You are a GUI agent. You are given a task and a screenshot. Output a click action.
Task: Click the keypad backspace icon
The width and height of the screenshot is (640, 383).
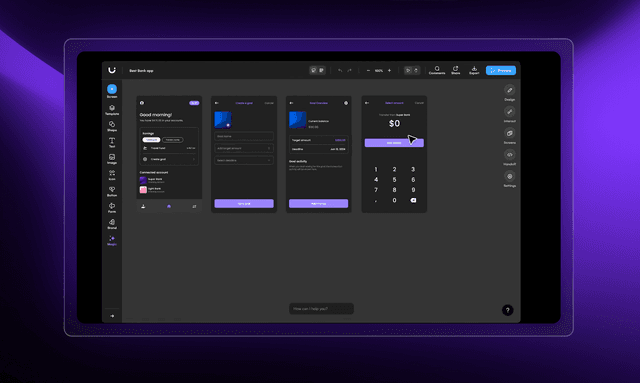pyautogui.click(x=413, y=200)
